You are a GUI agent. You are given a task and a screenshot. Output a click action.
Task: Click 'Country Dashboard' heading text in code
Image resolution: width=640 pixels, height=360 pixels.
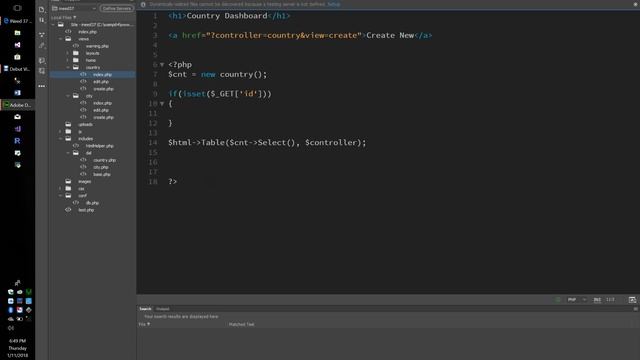click(x=227, y=16)
